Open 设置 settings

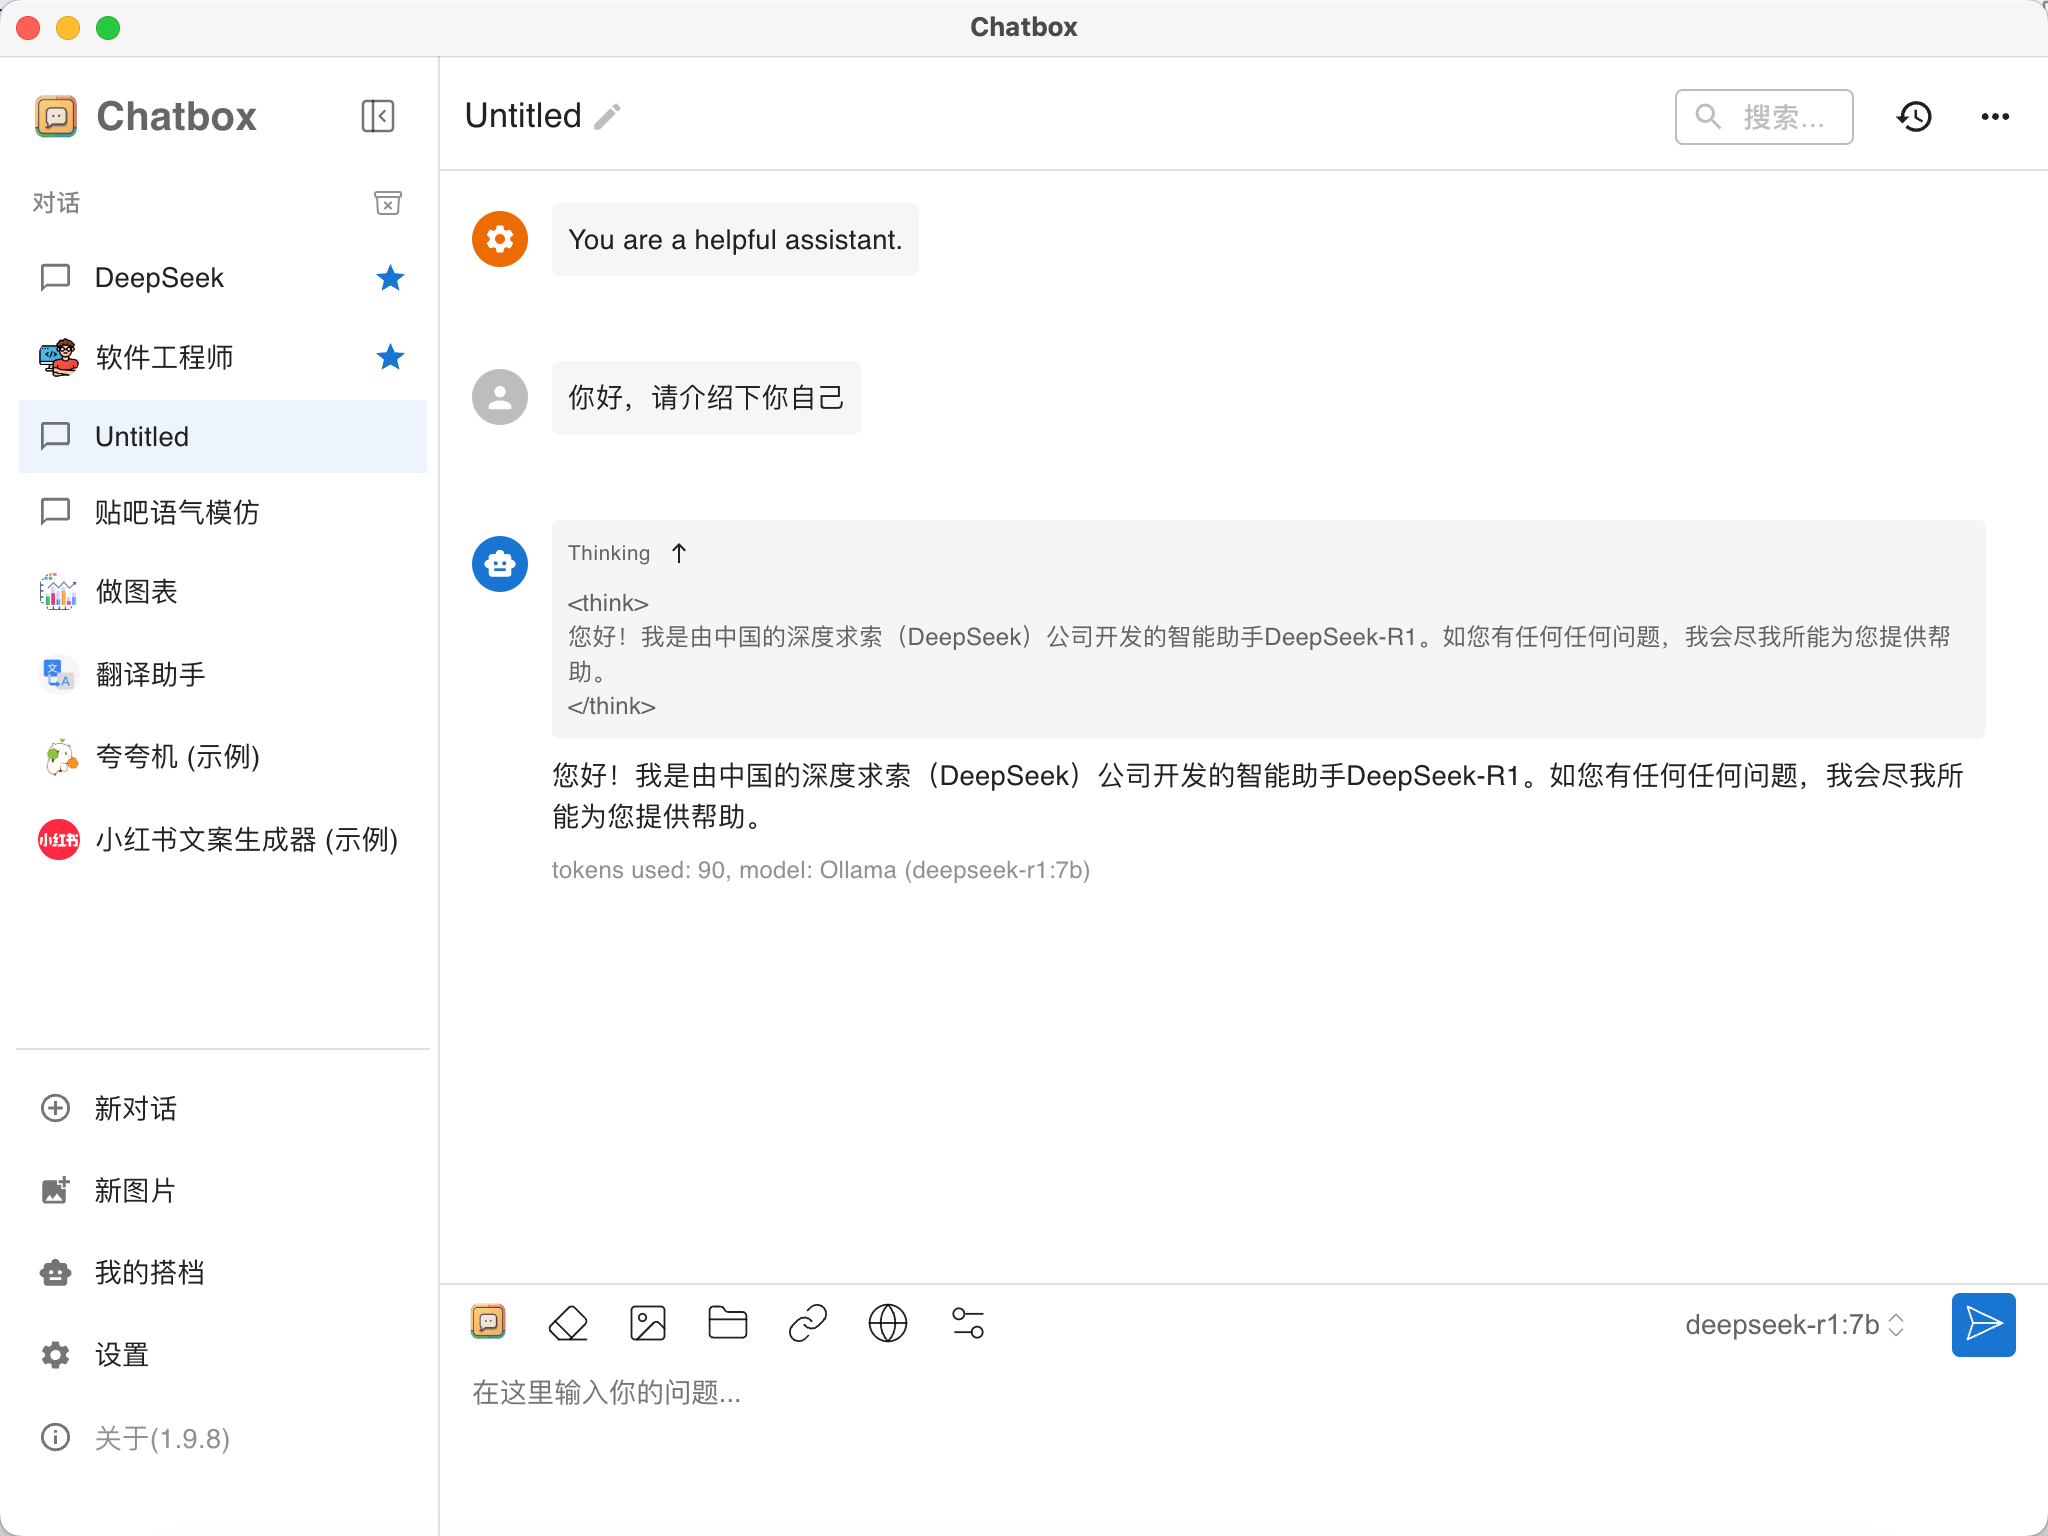222,1355
